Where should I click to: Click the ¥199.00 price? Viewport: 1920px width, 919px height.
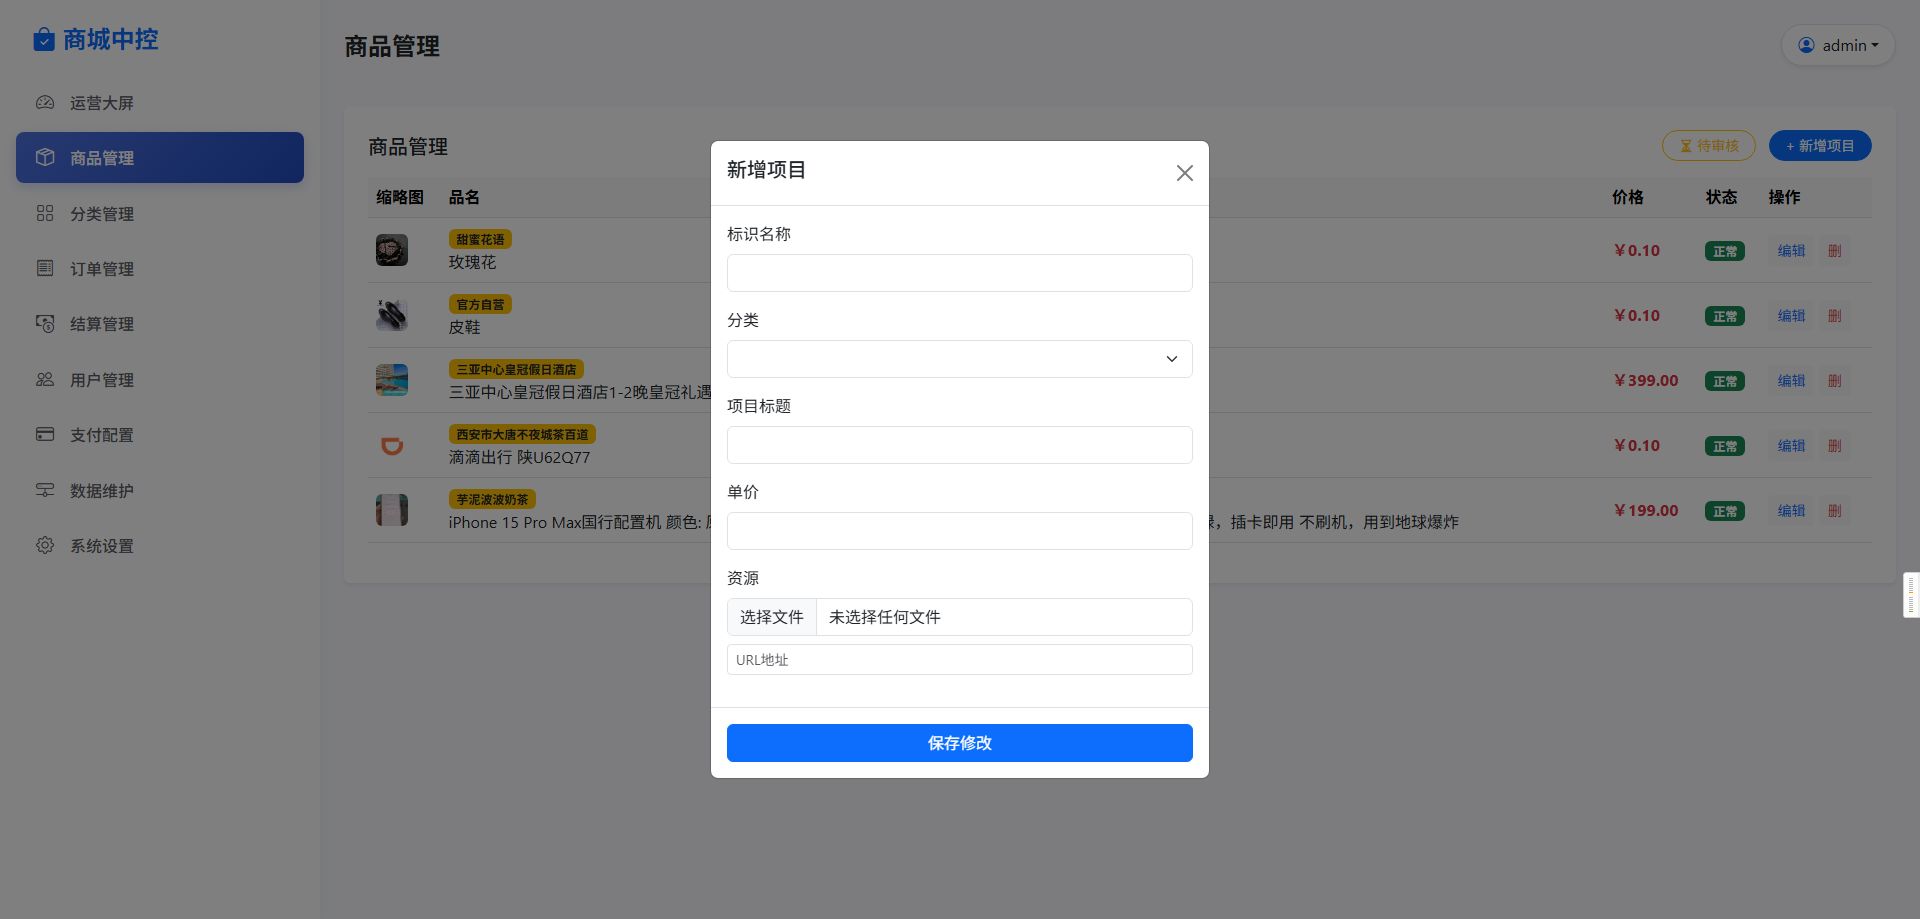click(1646, 510)
